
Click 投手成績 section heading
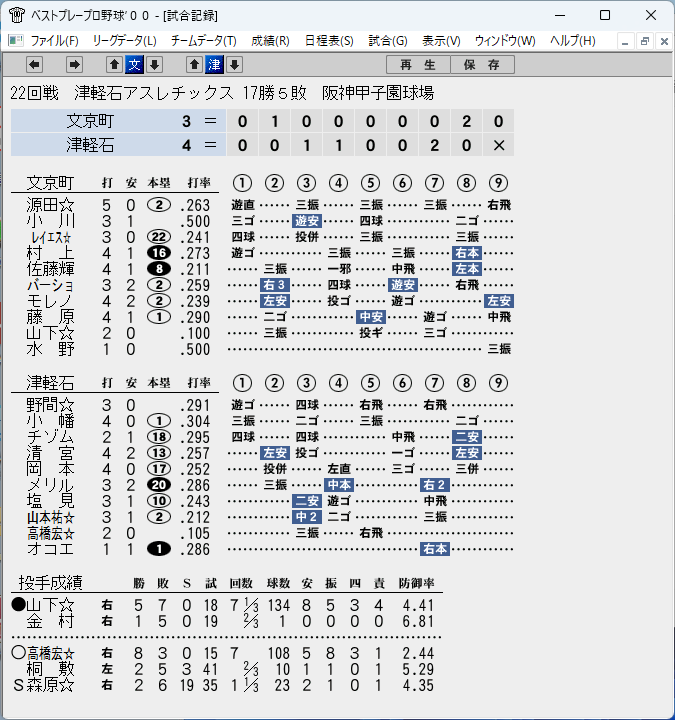51,583
